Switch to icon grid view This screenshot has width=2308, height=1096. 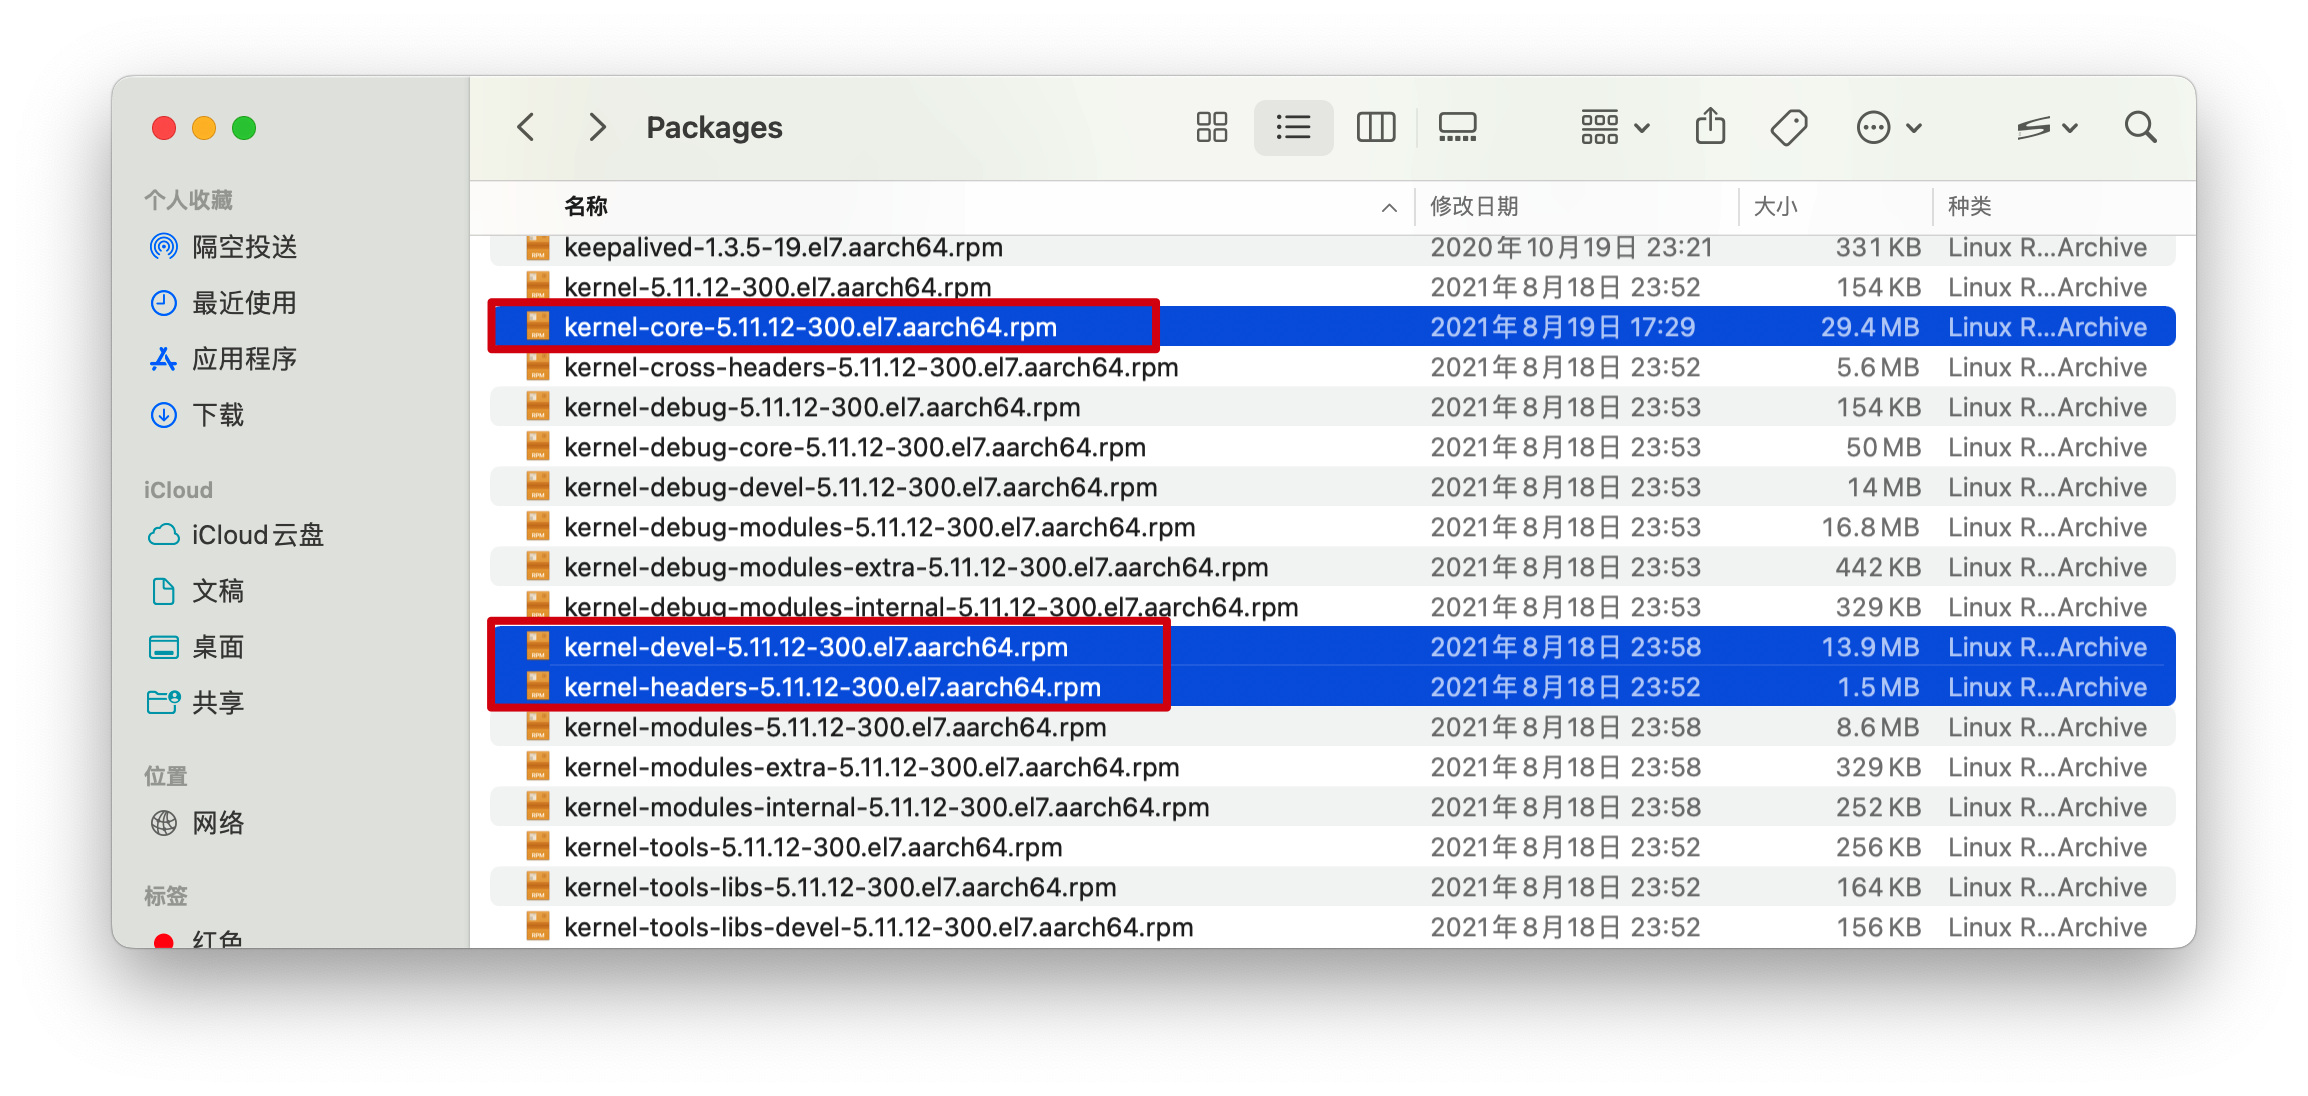coord(1211,127)
